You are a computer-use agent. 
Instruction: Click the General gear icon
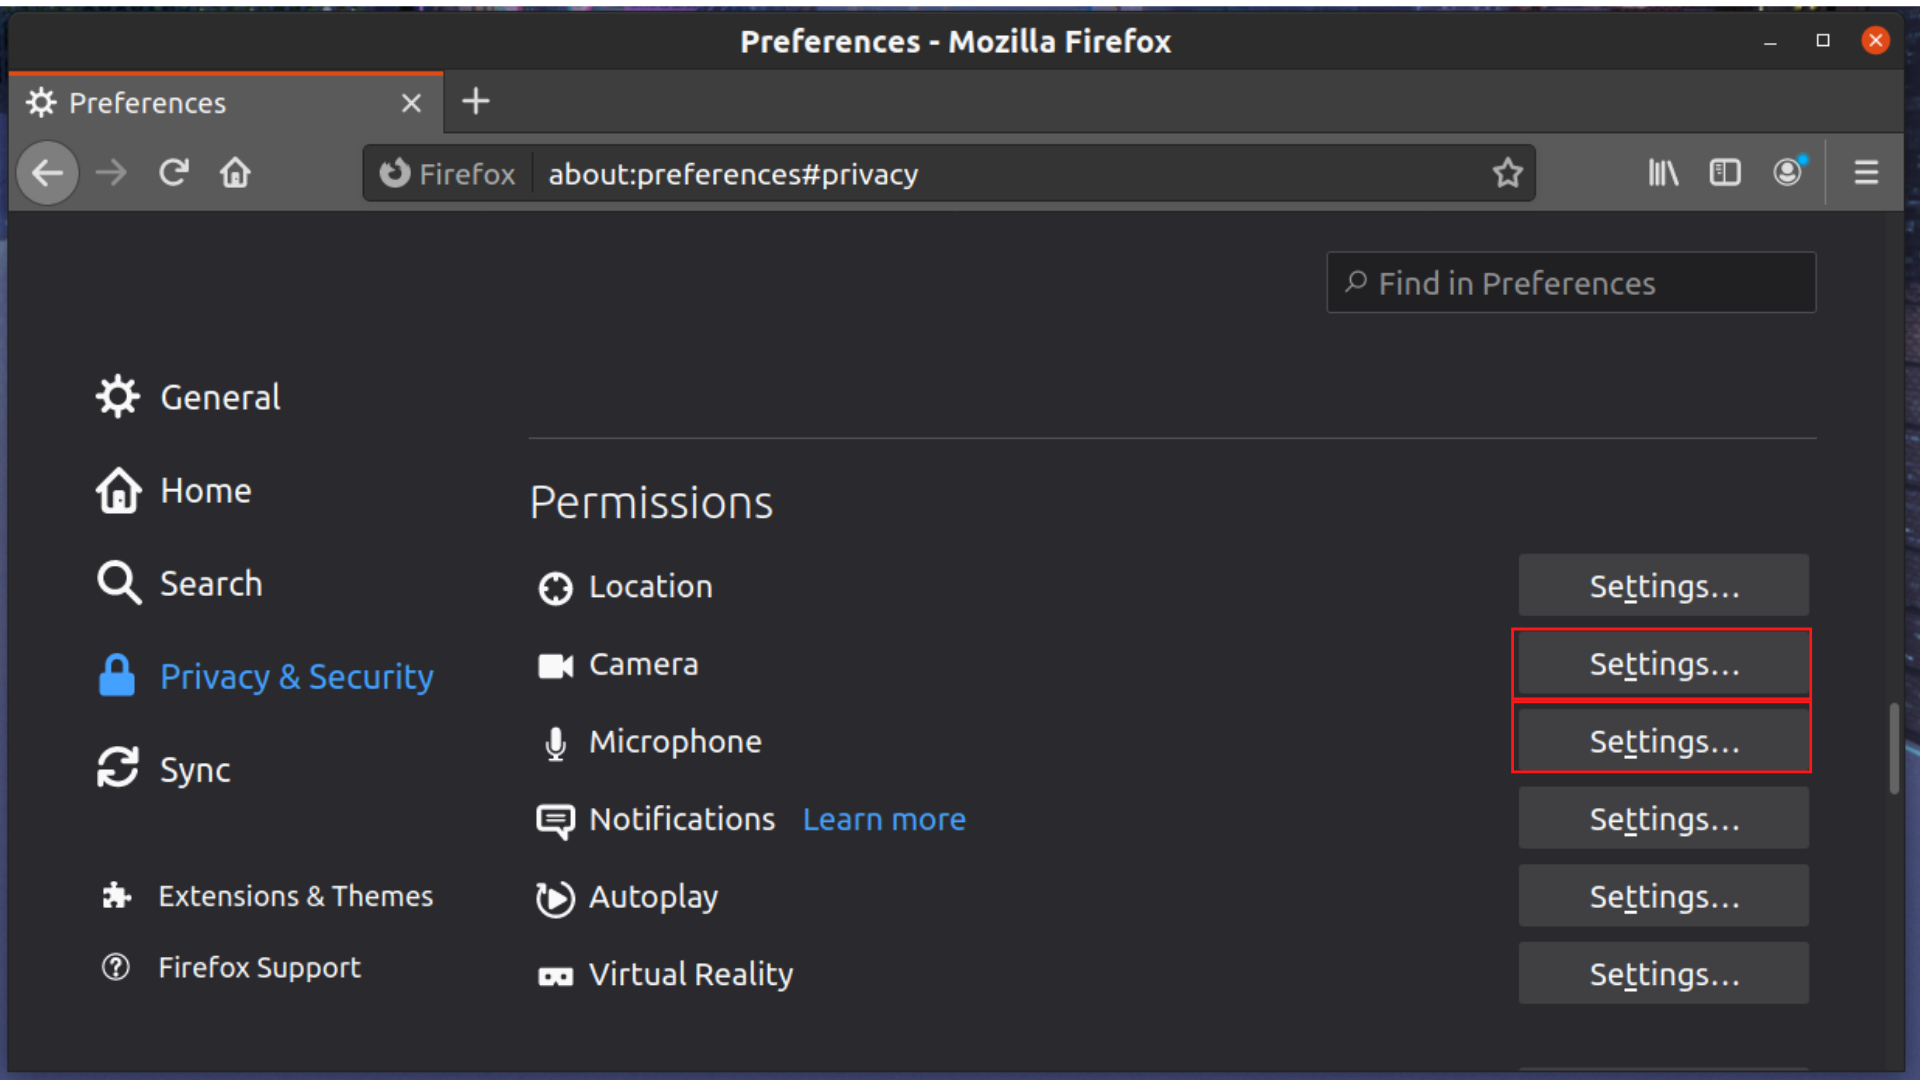[118, 397]
